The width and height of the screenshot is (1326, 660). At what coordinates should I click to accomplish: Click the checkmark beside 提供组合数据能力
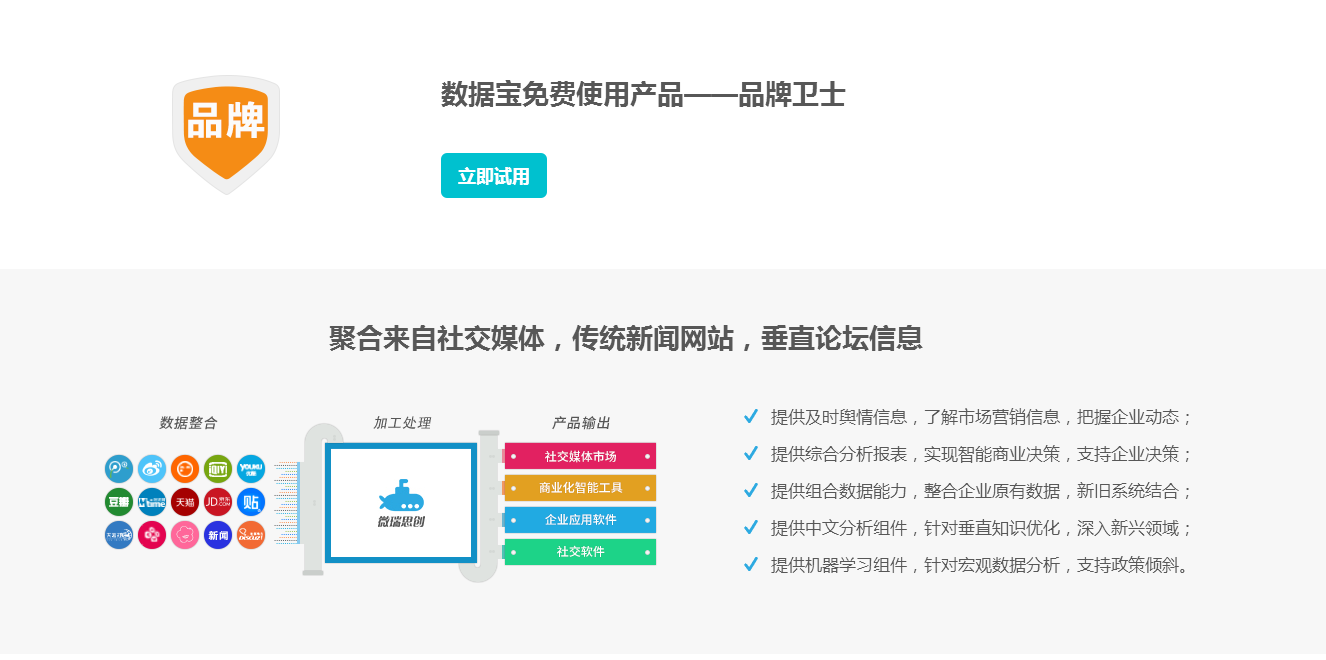(751, 490)
